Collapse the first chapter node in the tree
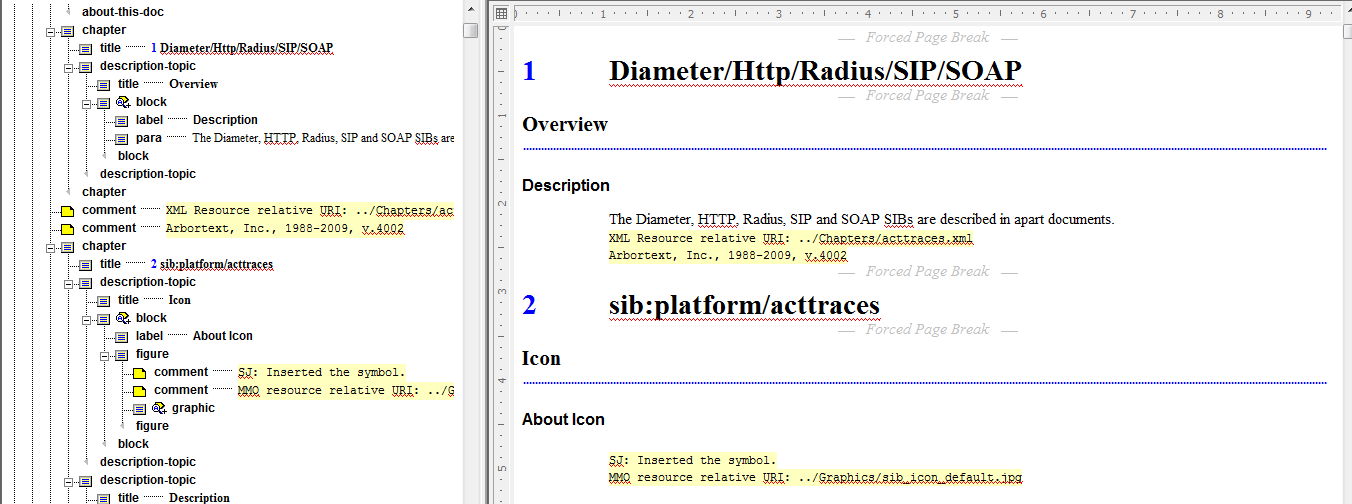Image resolution: width=1352 pixels, height=504 pixels. pyautogui.click(x=50, y=30)
